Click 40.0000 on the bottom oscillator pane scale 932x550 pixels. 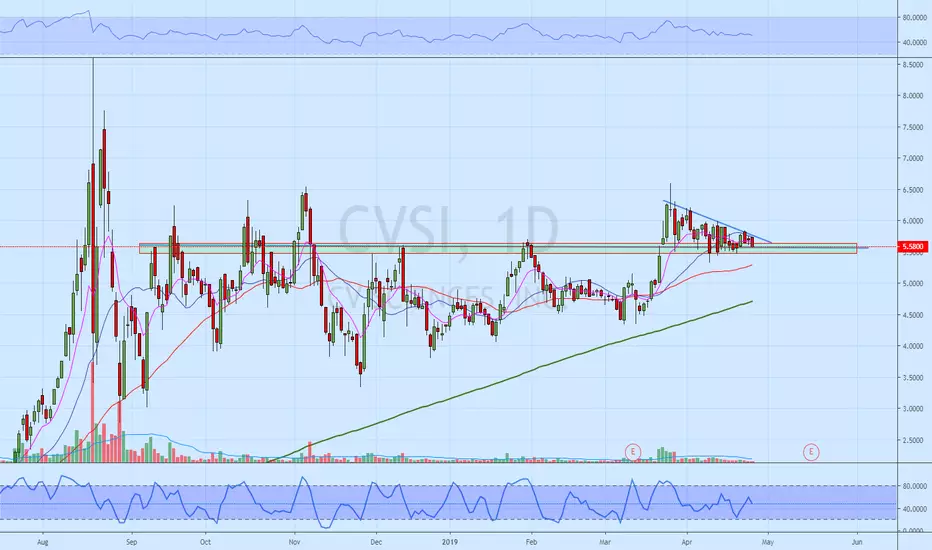coord(914,509)
